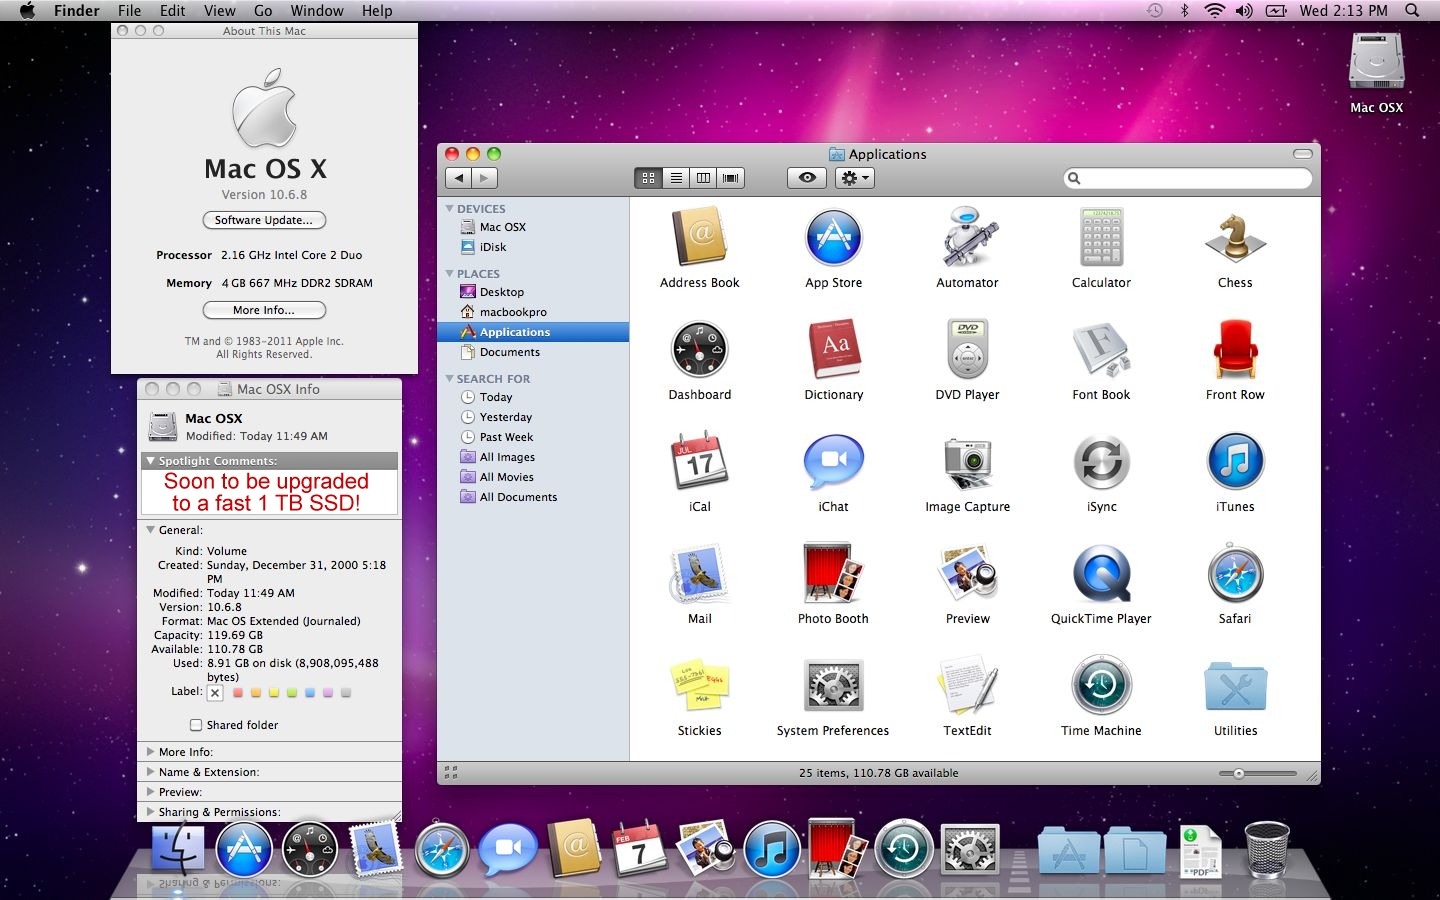
Task: Collapse the SEARCH FOR sidebar section
Action: tap(449, 379)
